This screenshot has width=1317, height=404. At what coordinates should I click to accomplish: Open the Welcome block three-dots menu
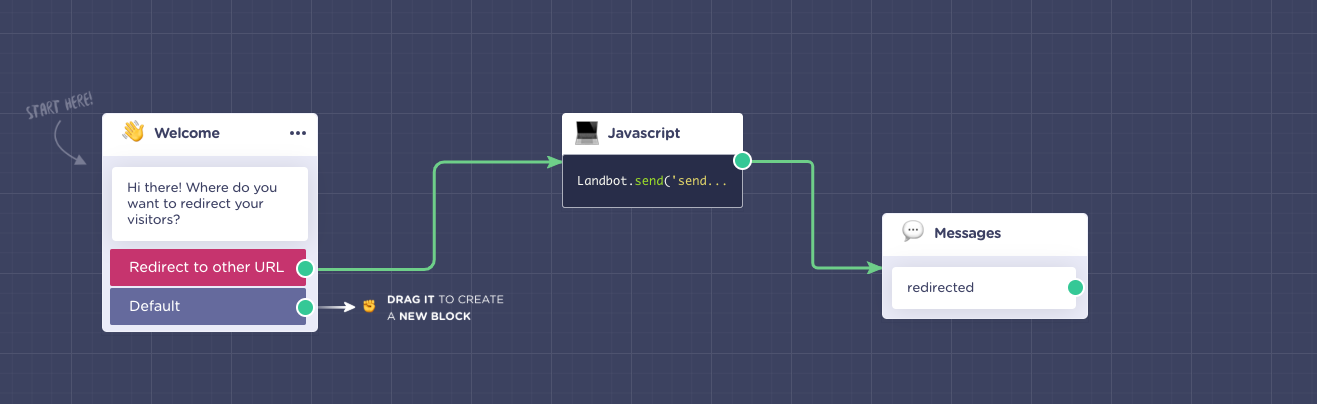pyautogui.click(x=298, y=133)
